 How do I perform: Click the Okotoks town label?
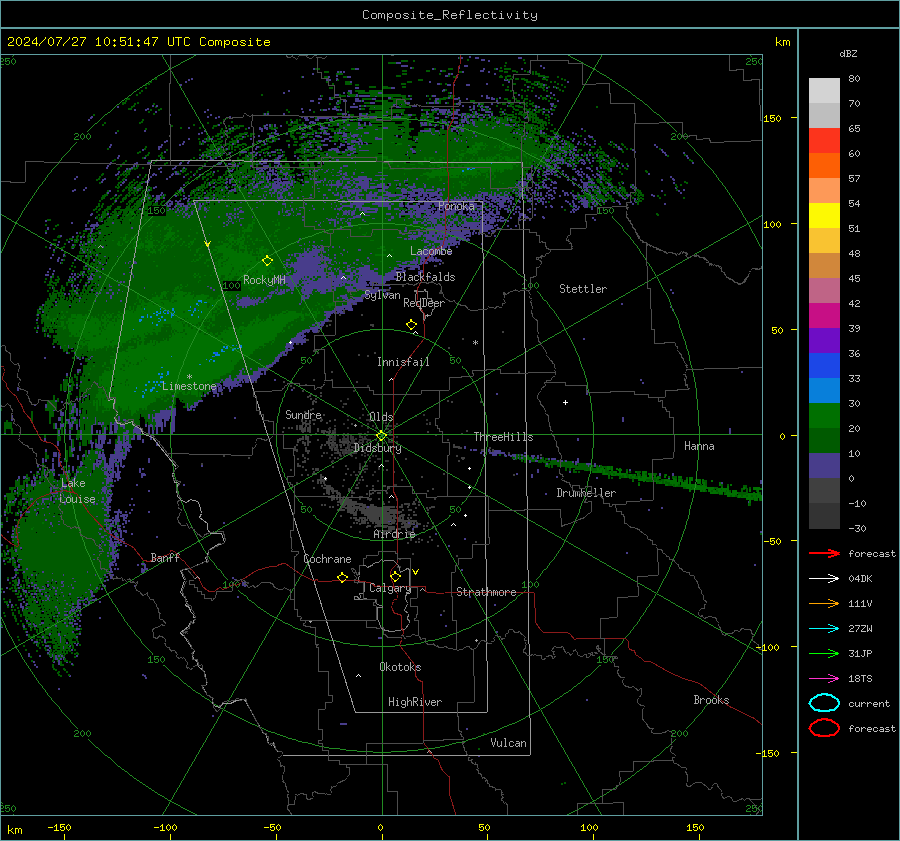pos(400,667)
